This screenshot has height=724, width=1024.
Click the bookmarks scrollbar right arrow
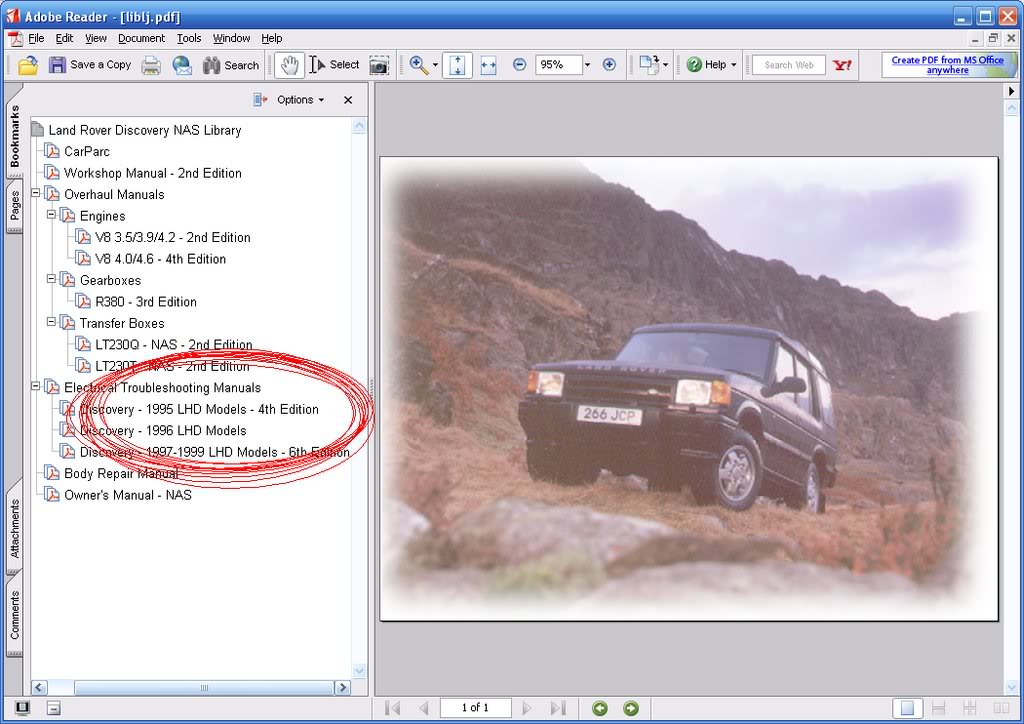click(x=342, y=687)
